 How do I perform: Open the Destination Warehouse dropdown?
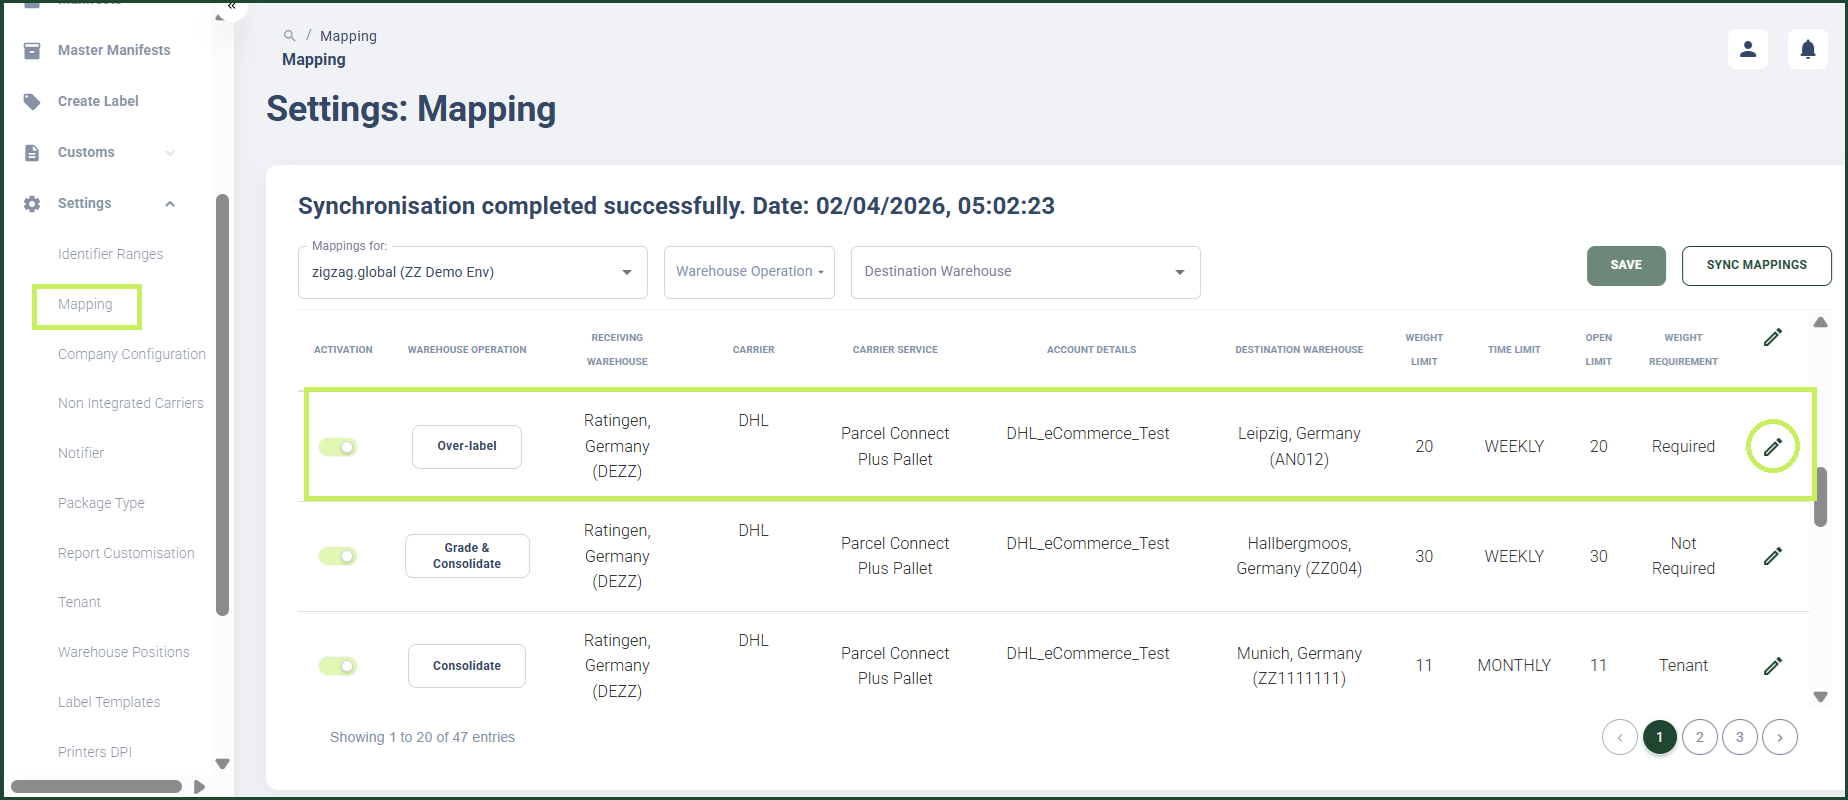1025,272
